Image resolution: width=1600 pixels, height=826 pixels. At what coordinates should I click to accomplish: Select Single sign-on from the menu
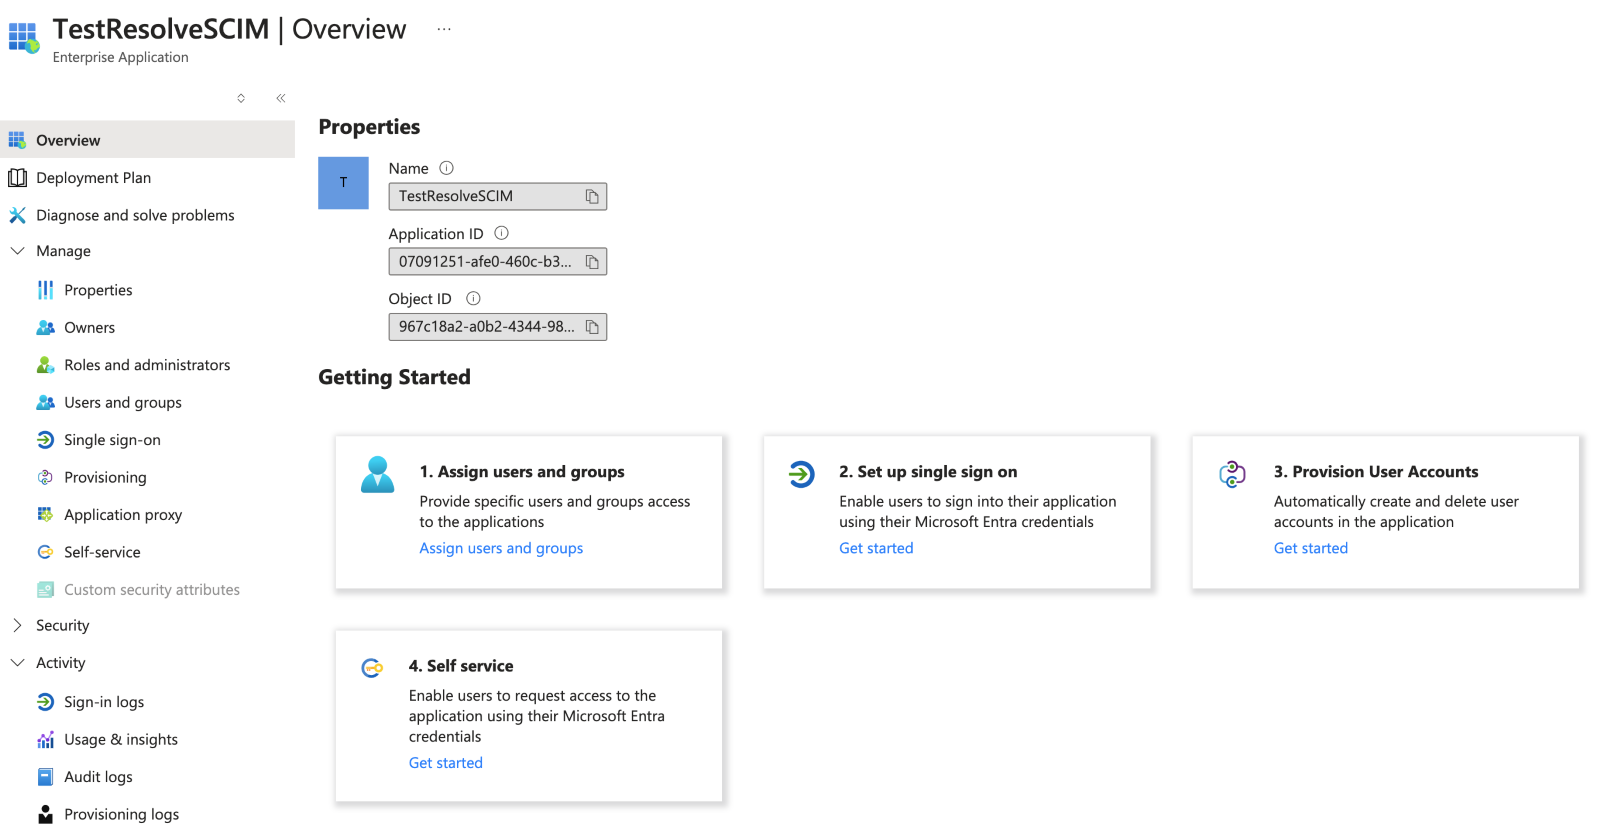(x=112, y=440)
